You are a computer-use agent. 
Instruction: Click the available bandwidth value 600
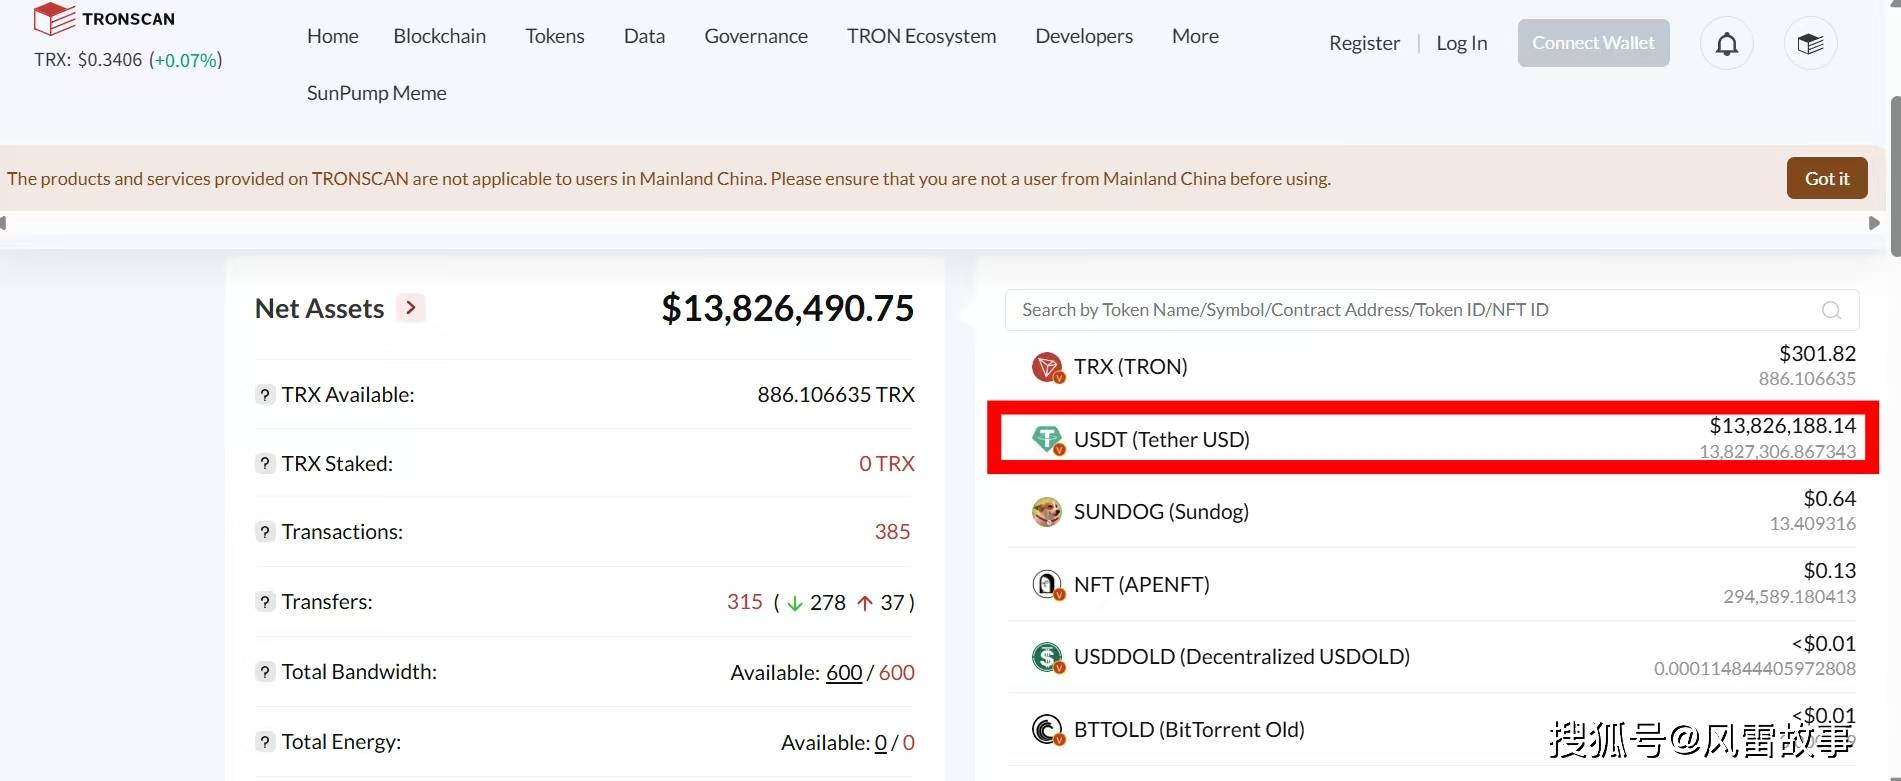(x=844, y=673)
